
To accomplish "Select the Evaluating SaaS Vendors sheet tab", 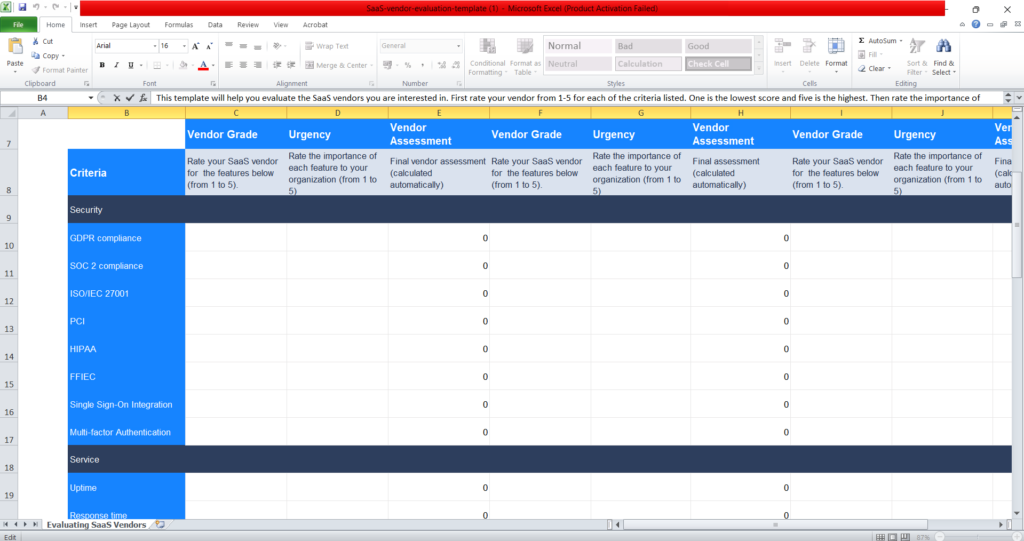I will 96,525.
